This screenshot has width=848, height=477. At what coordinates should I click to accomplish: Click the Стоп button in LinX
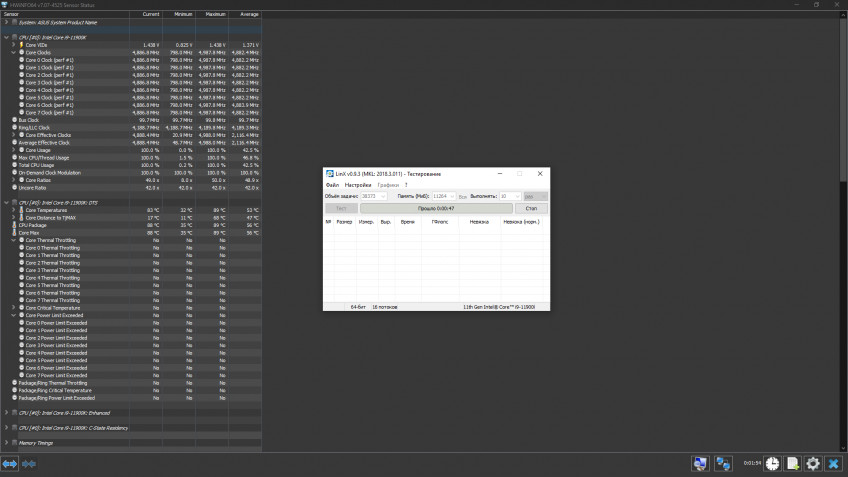[x=531, y=208]
